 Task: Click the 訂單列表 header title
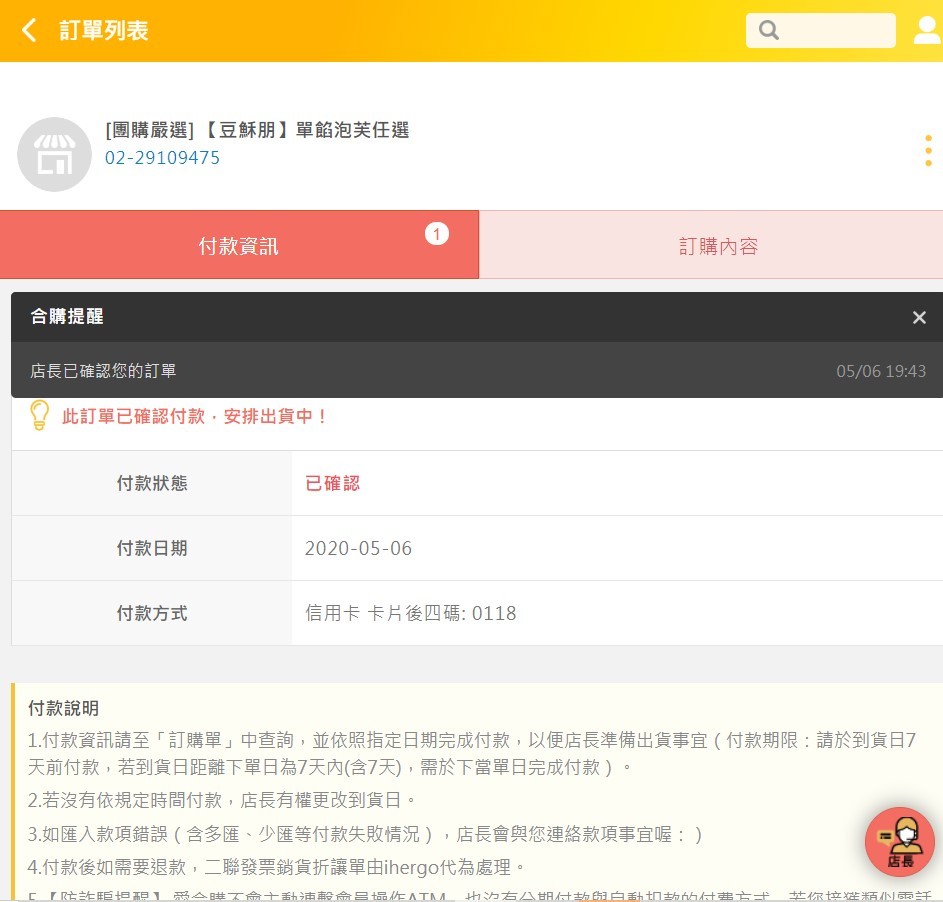point(103,31)
